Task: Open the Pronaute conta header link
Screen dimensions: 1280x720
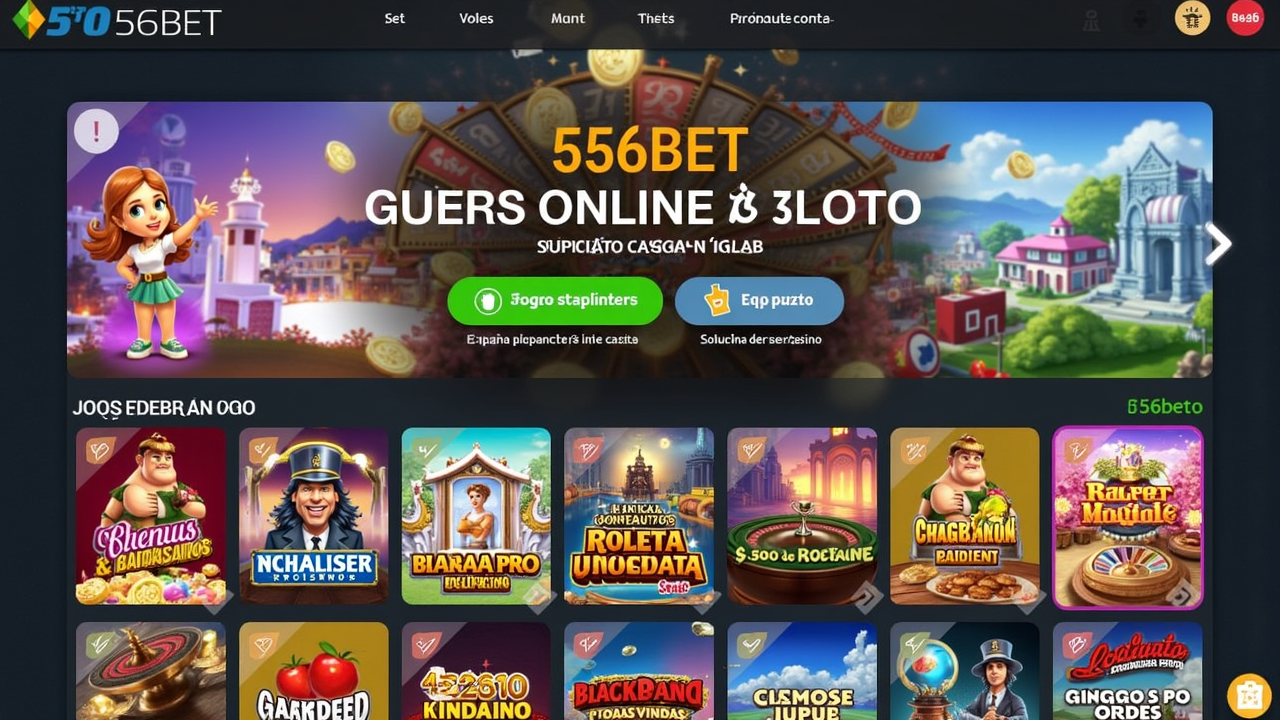Action: pyautogui.click(x=781, y=18)
